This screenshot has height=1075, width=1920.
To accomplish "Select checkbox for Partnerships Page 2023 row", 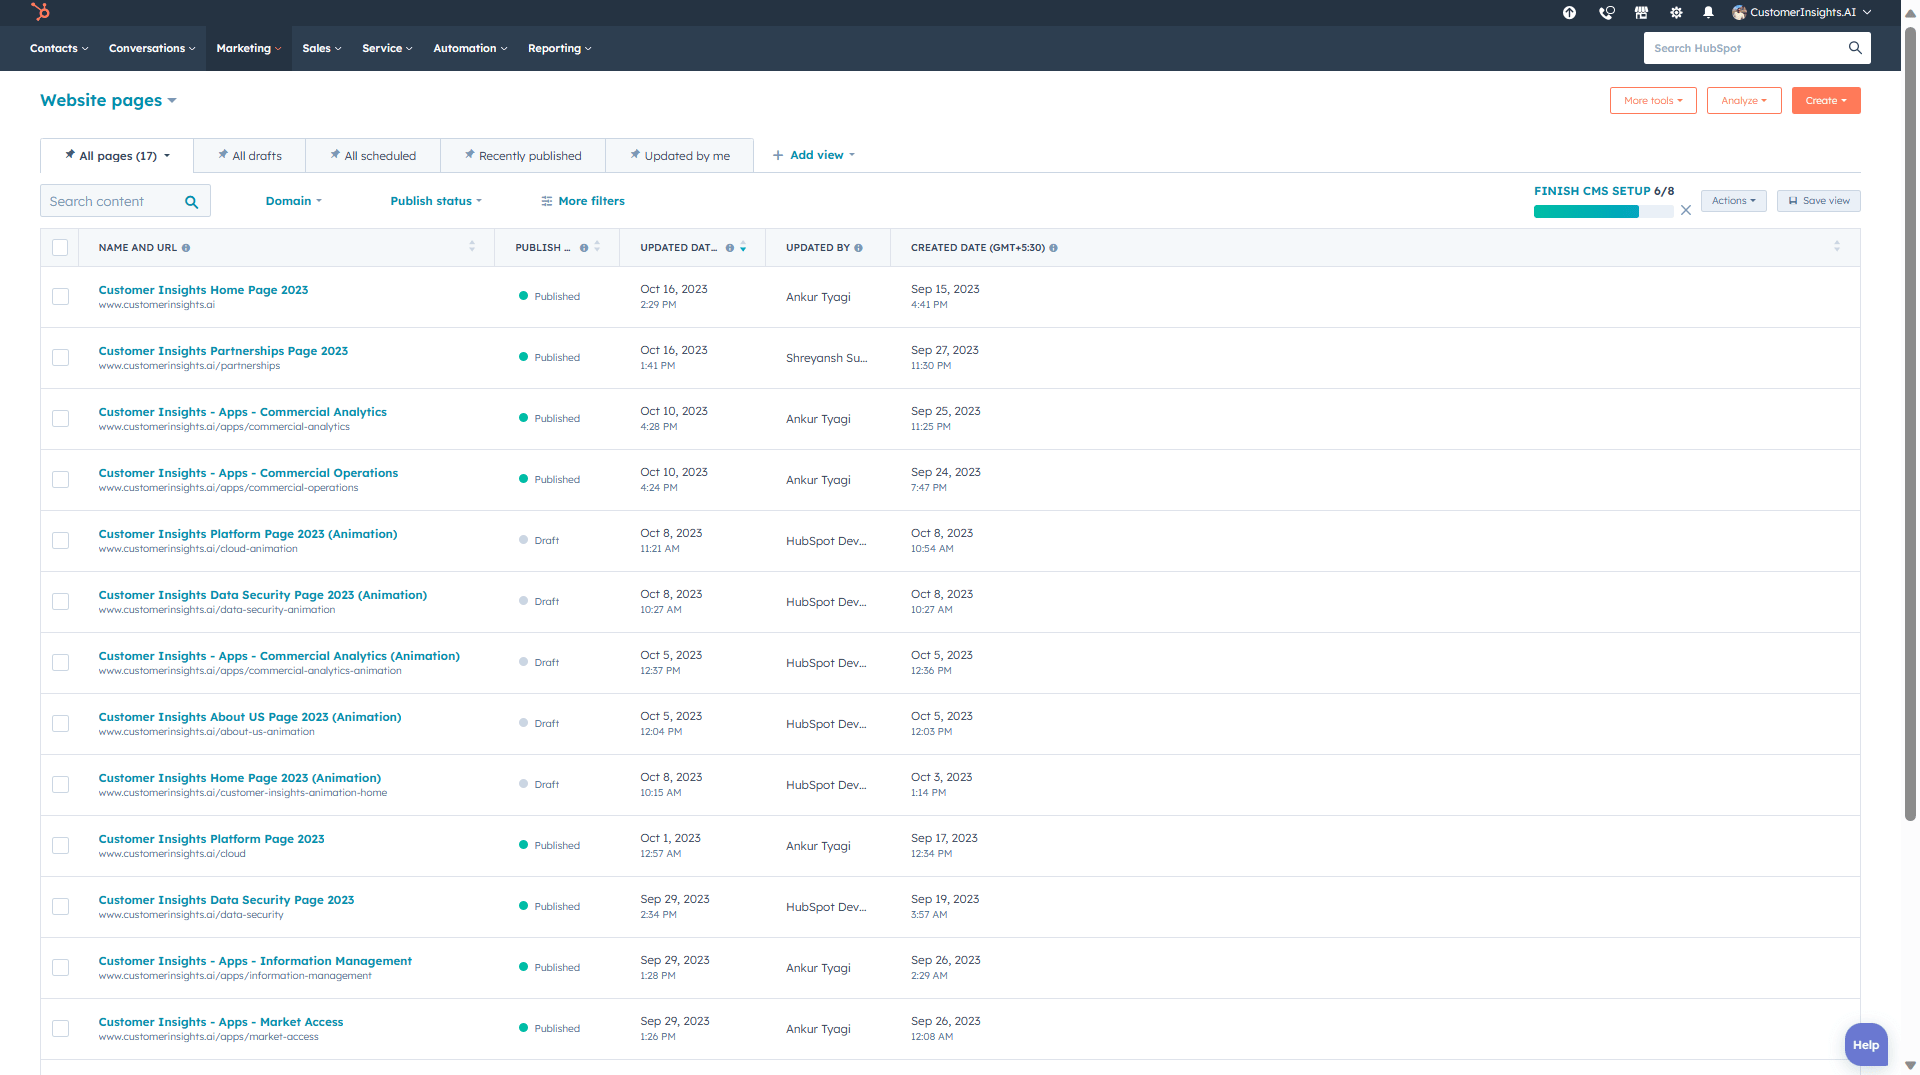I will tap(60, 358).
